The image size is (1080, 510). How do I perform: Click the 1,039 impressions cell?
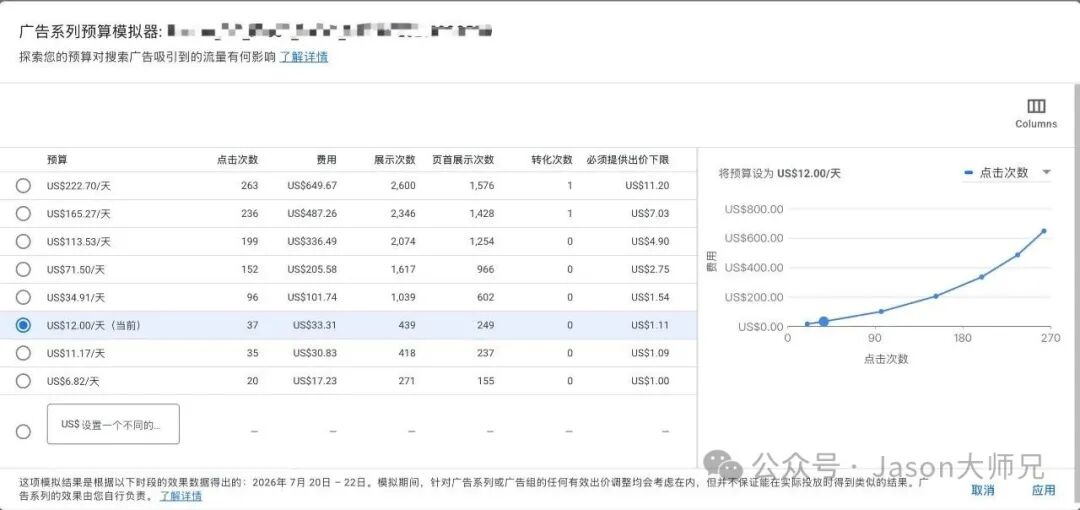(403, 297)
